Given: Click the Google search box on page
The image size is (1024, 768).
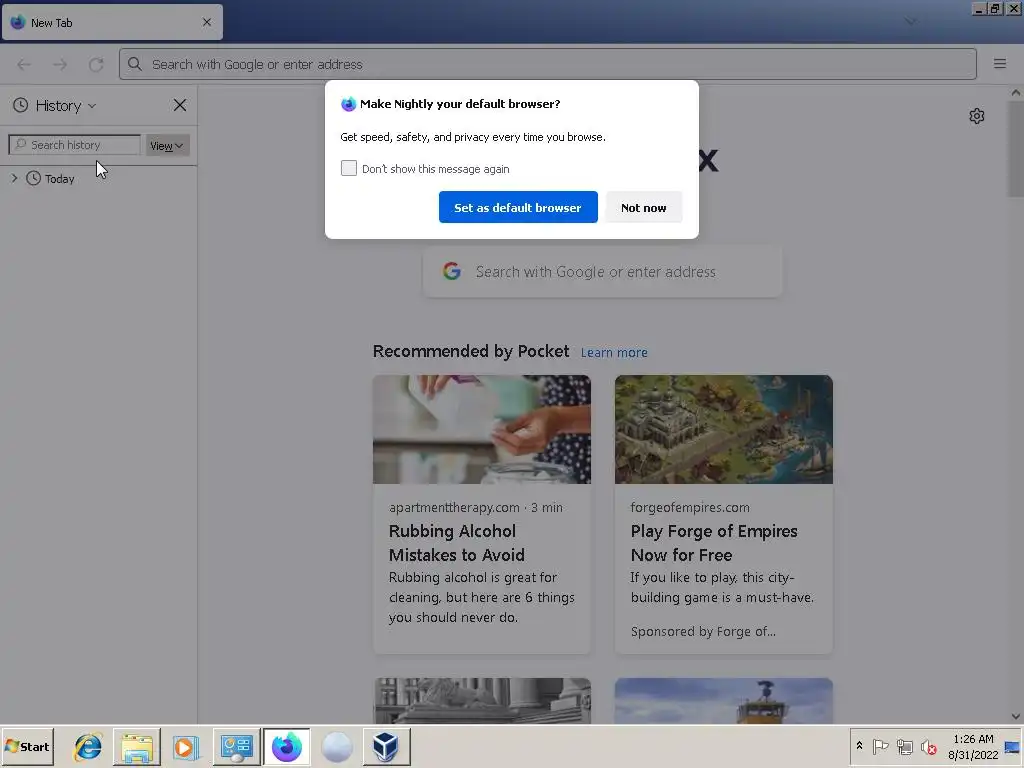Looking at the screenshot, I should (x=602, y=272).
